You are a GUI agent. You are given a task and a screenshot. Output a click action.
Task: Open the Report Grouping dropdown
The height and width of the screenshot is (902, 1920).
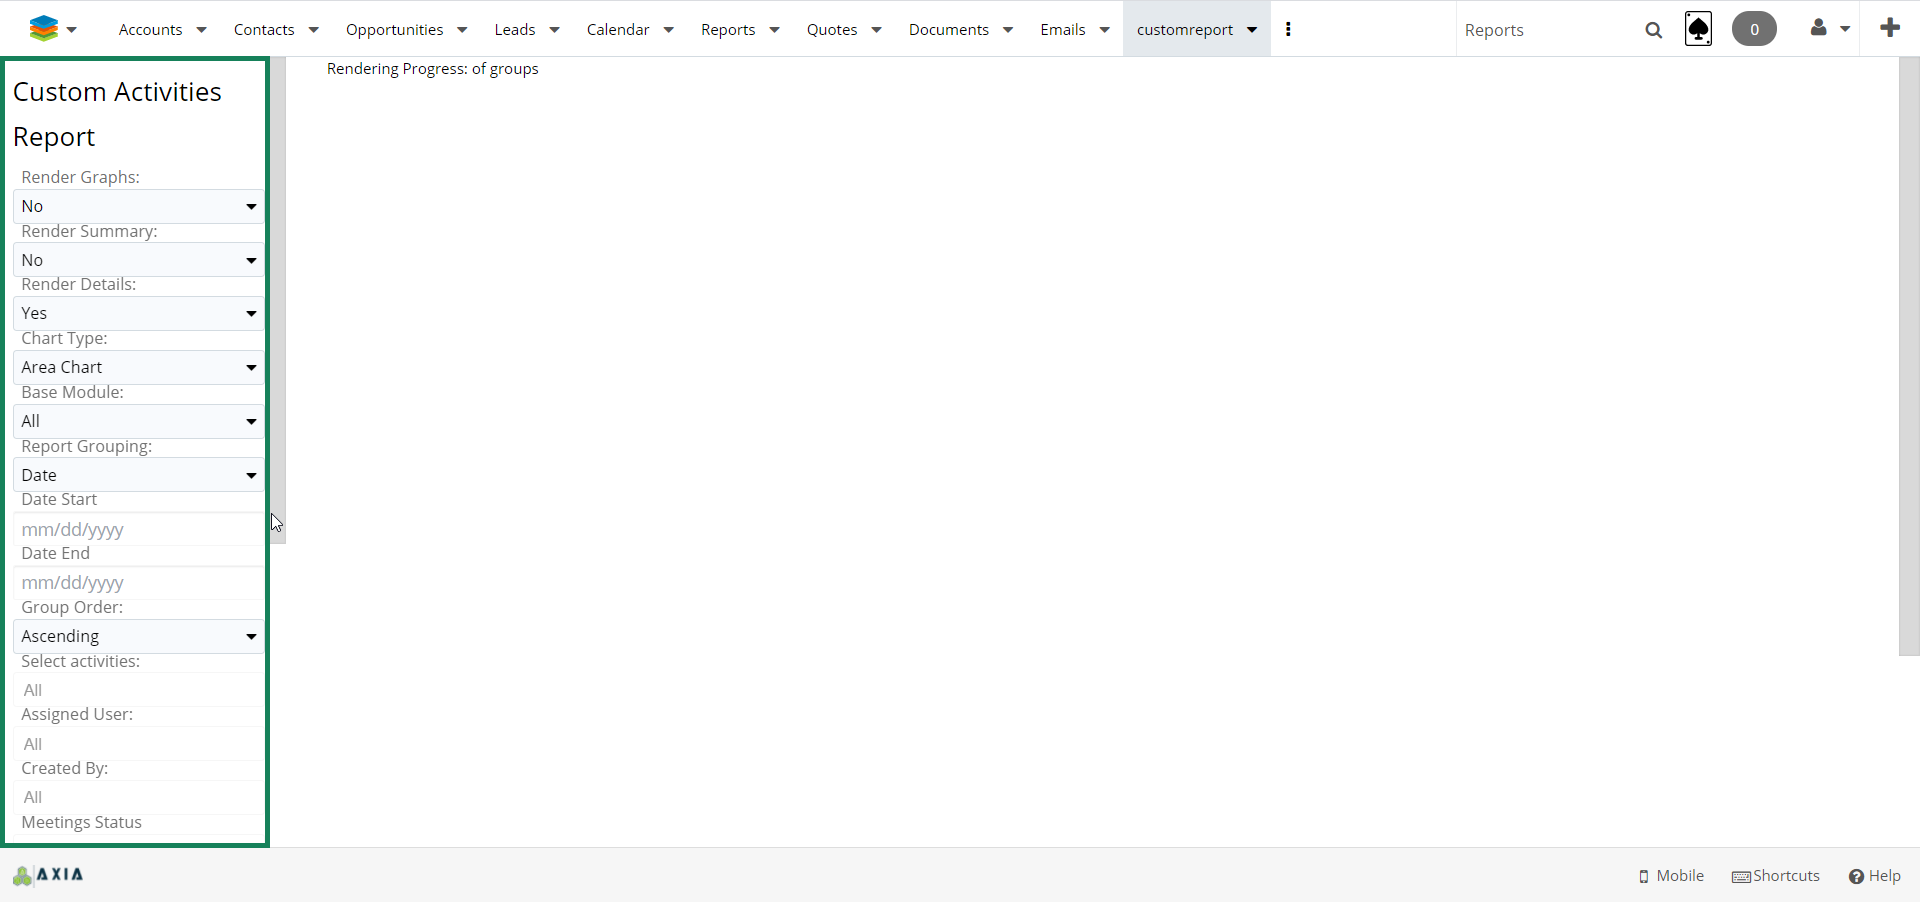(x=138, y=475)
